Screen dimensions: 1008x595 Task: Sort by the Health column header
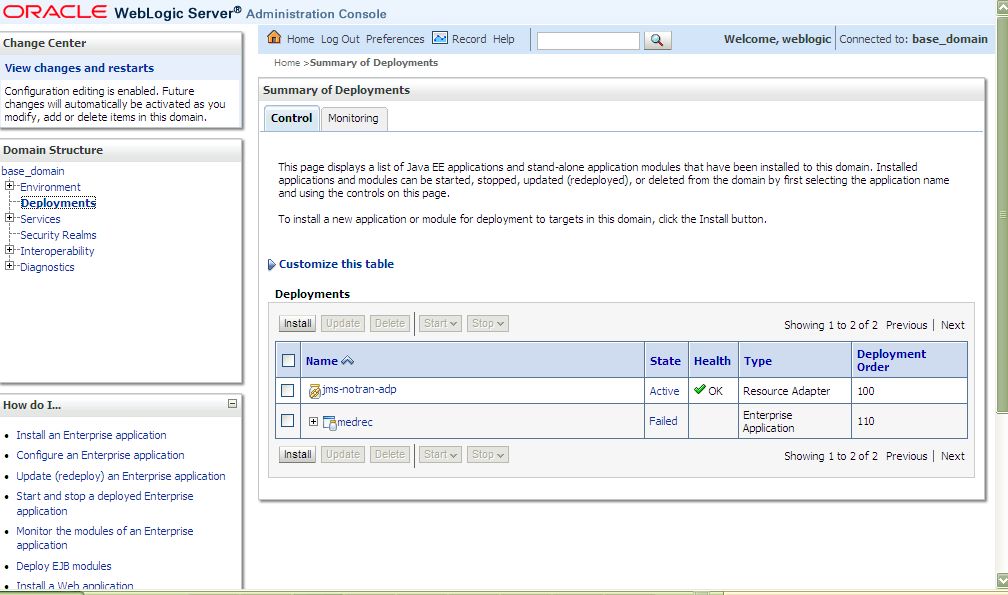pyautogui.click(x=712, y=361)
